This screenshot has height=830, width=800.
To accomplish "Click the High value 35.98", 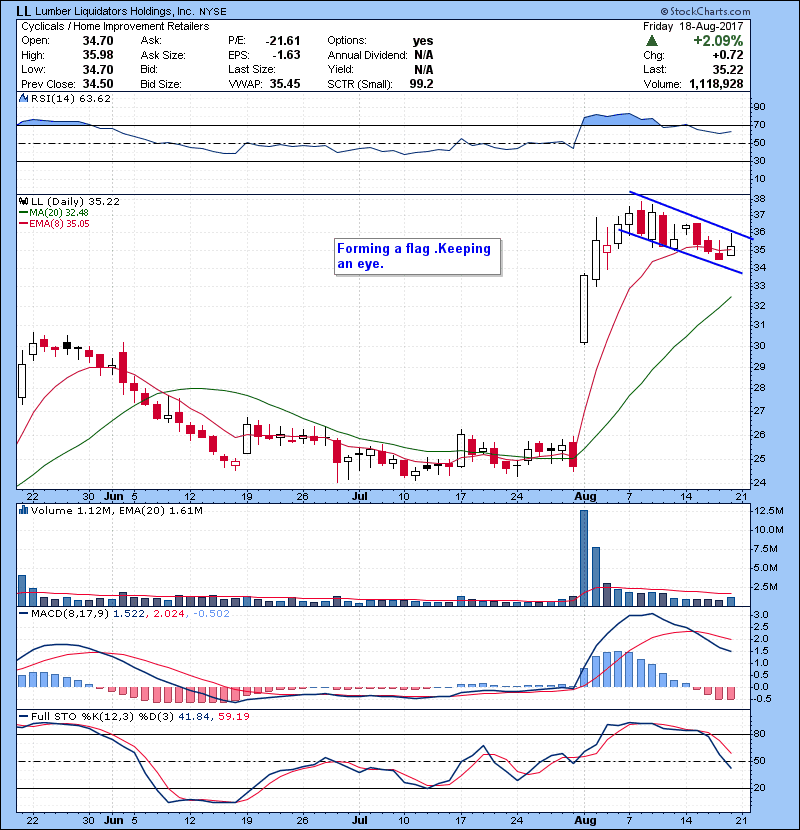I will click(98, 55).
